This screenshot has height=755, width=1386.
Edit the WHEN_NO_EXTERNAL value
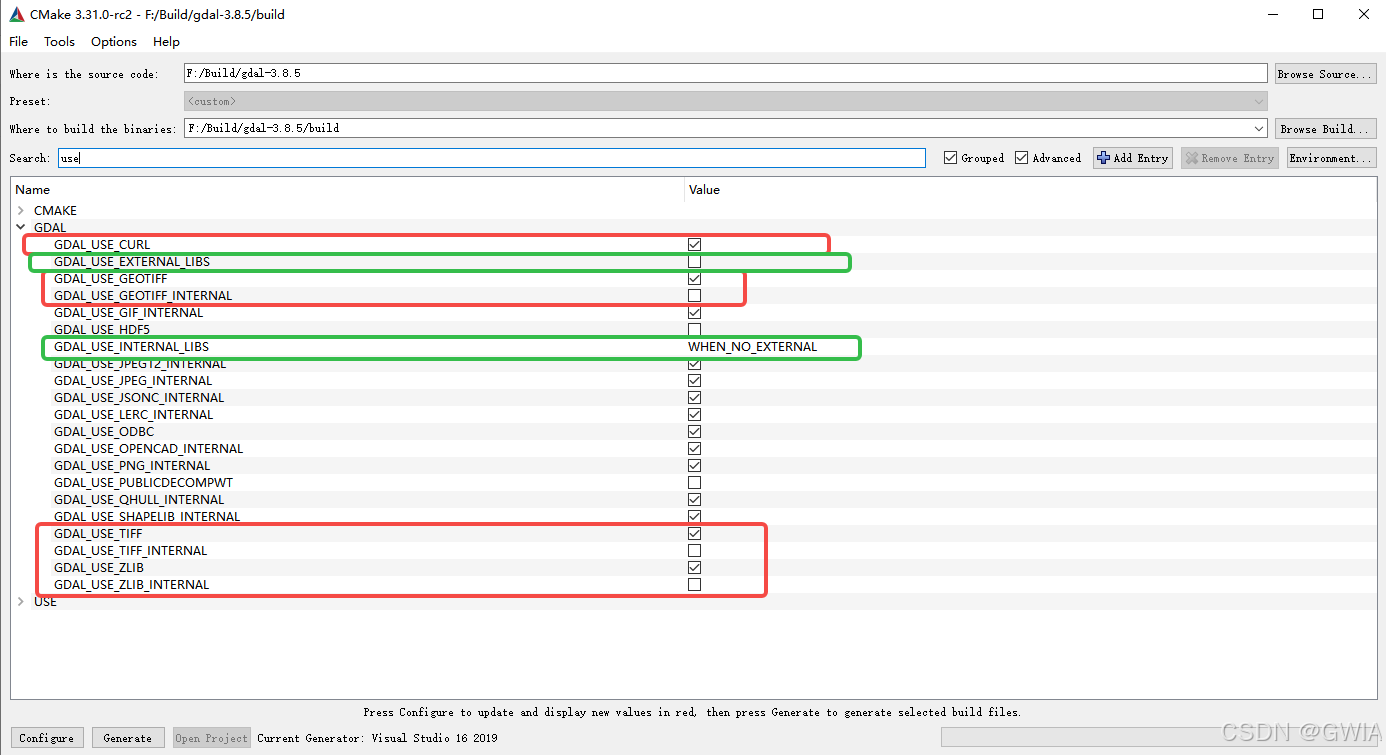pos(752,347)
